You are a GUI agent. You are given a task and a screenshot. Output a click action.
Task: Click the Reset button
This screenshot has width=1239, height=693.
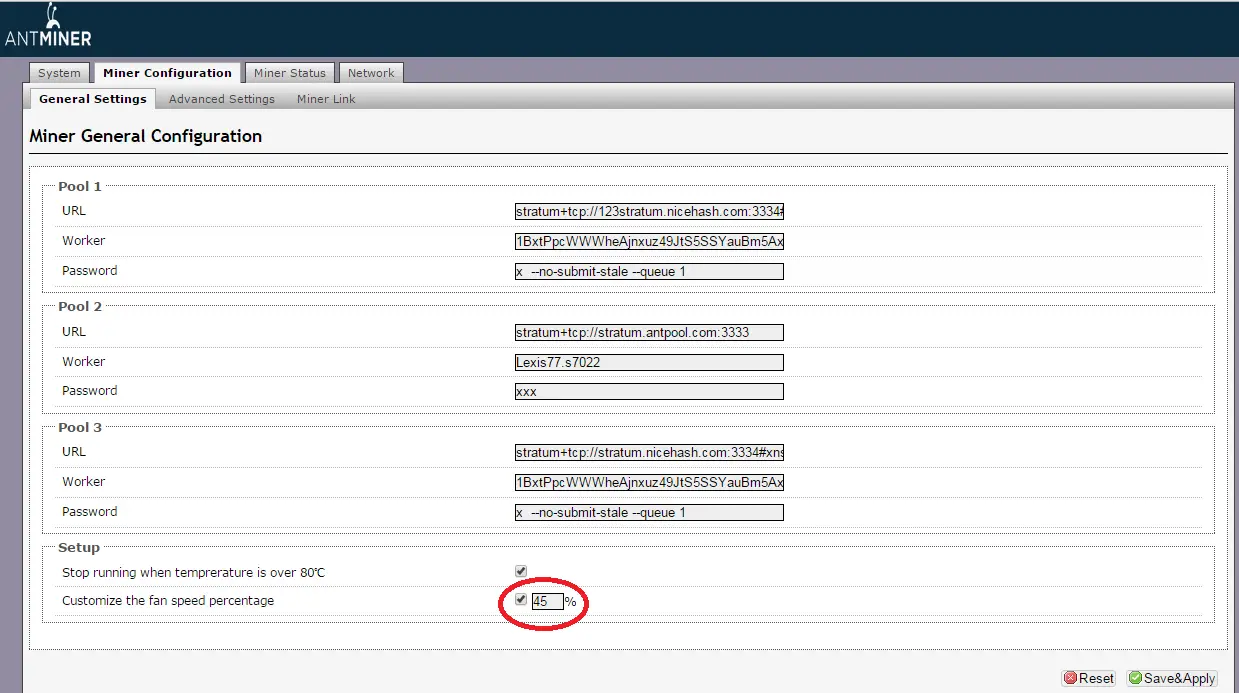[1089, 678]
